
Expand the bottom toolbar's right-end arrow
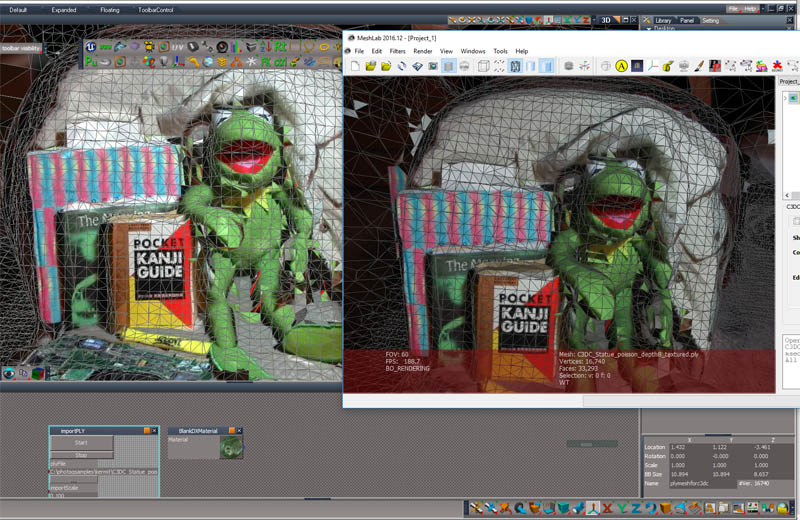(x=793, y=508)
